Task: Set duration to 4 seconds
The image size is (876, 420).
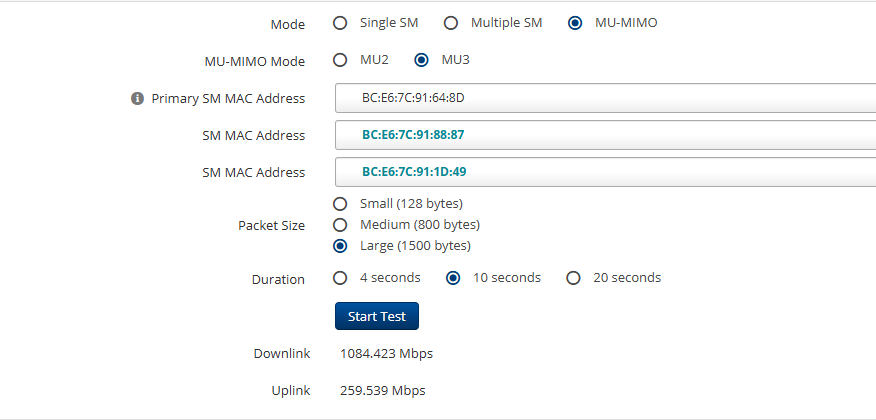Action: (x=340, y=278)
